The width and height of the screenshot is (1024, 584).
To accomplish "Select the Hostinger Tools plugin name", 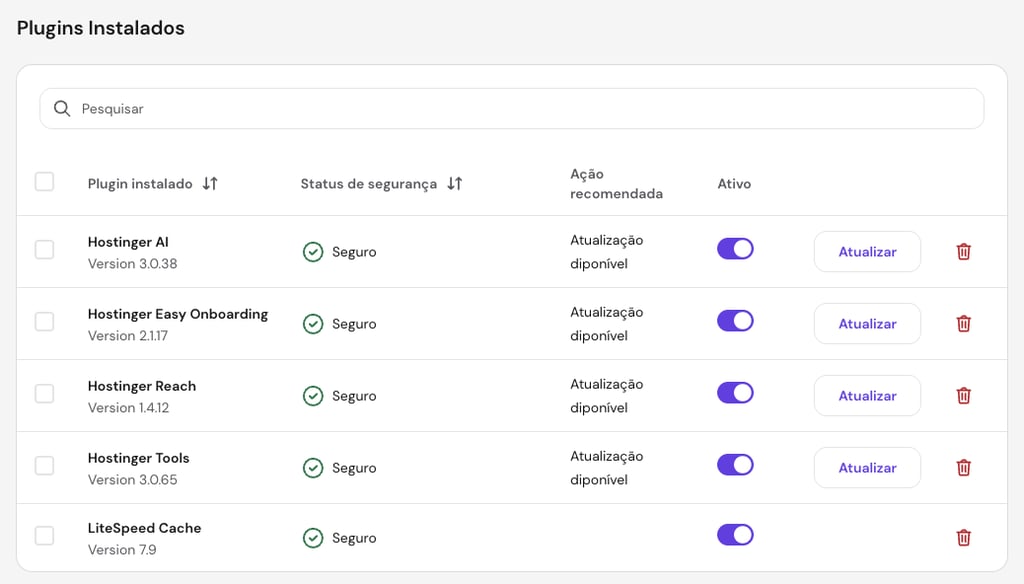I will pos(138,458).
